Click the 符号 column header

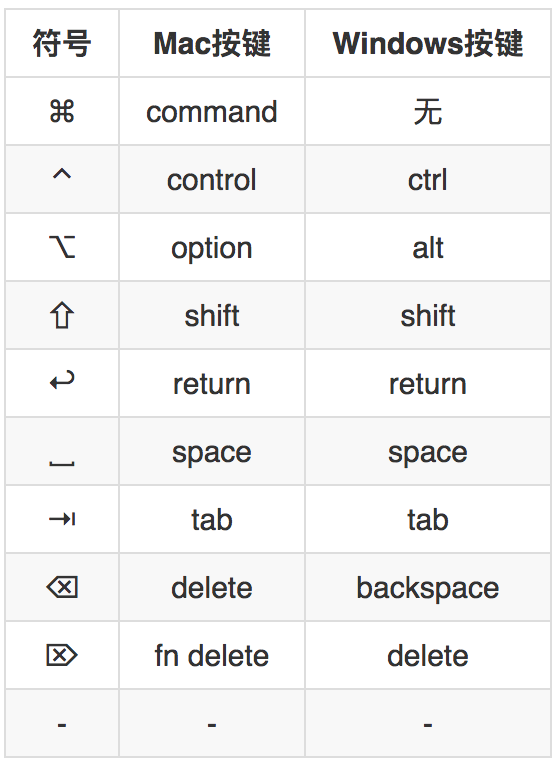click(x=62, y=43)
